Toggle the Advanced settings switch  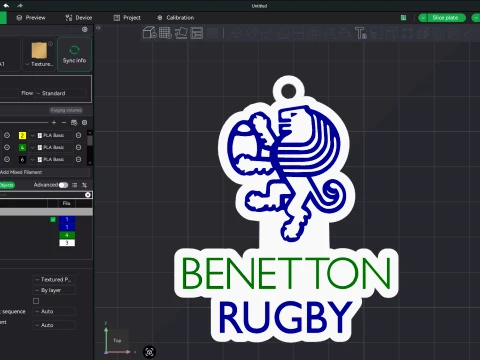pos(63,185)
